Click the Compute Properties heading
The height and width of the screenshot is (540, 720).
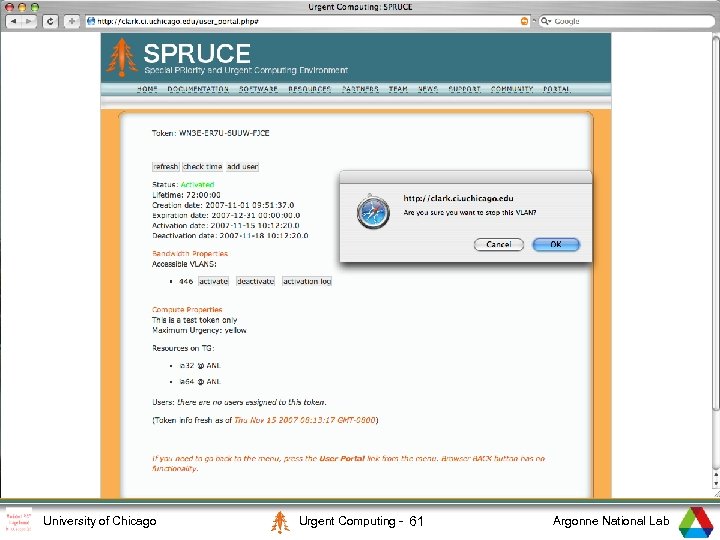[x=187, y=309]
